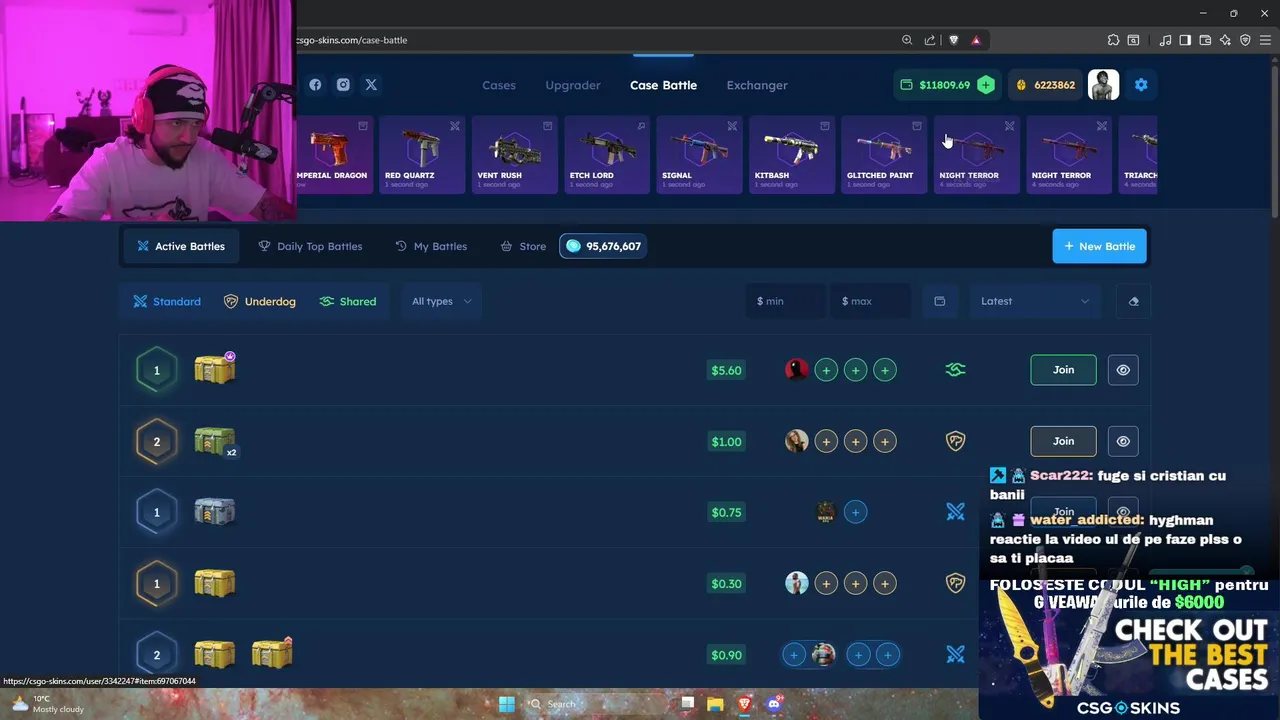Focus the $ min price field
Screen dimensions: 1280x720
[x=786, y=301]
